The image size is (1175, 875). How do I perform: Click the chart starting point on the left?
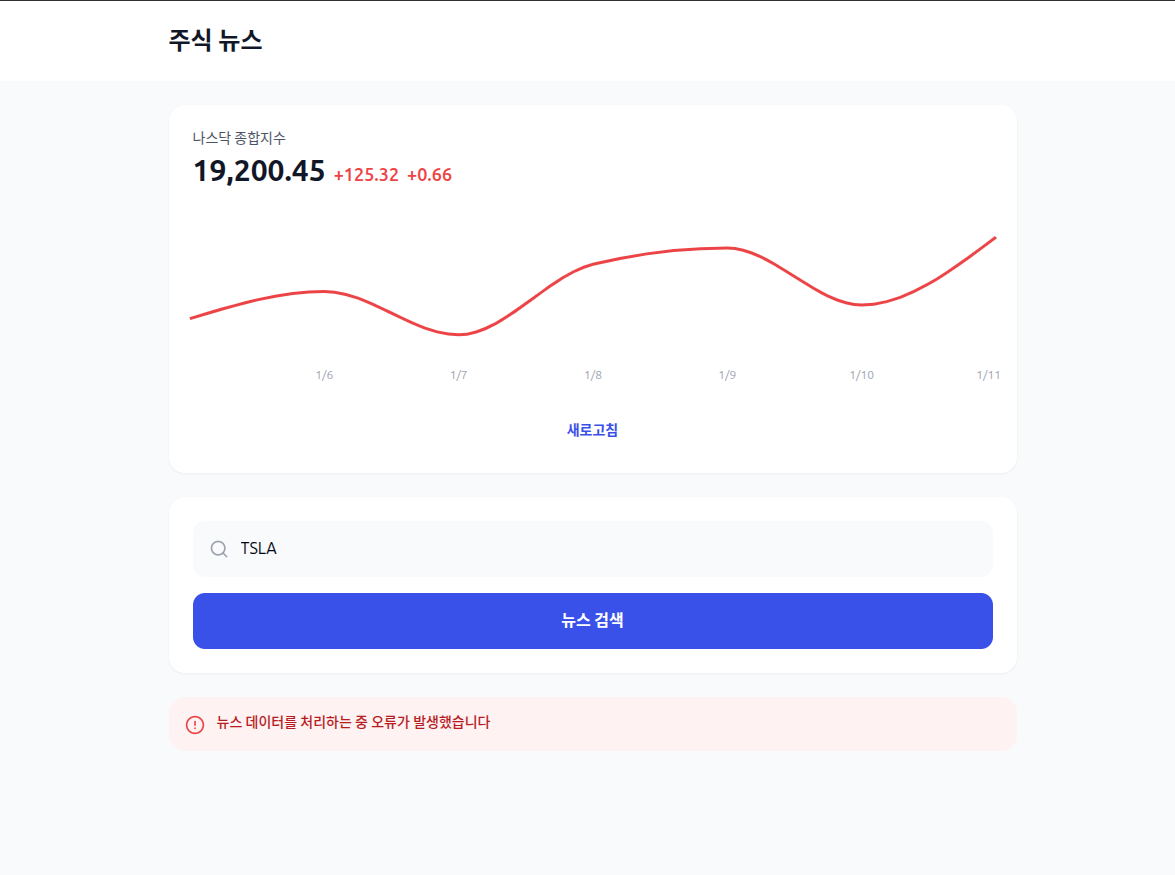tap(191, 318)
